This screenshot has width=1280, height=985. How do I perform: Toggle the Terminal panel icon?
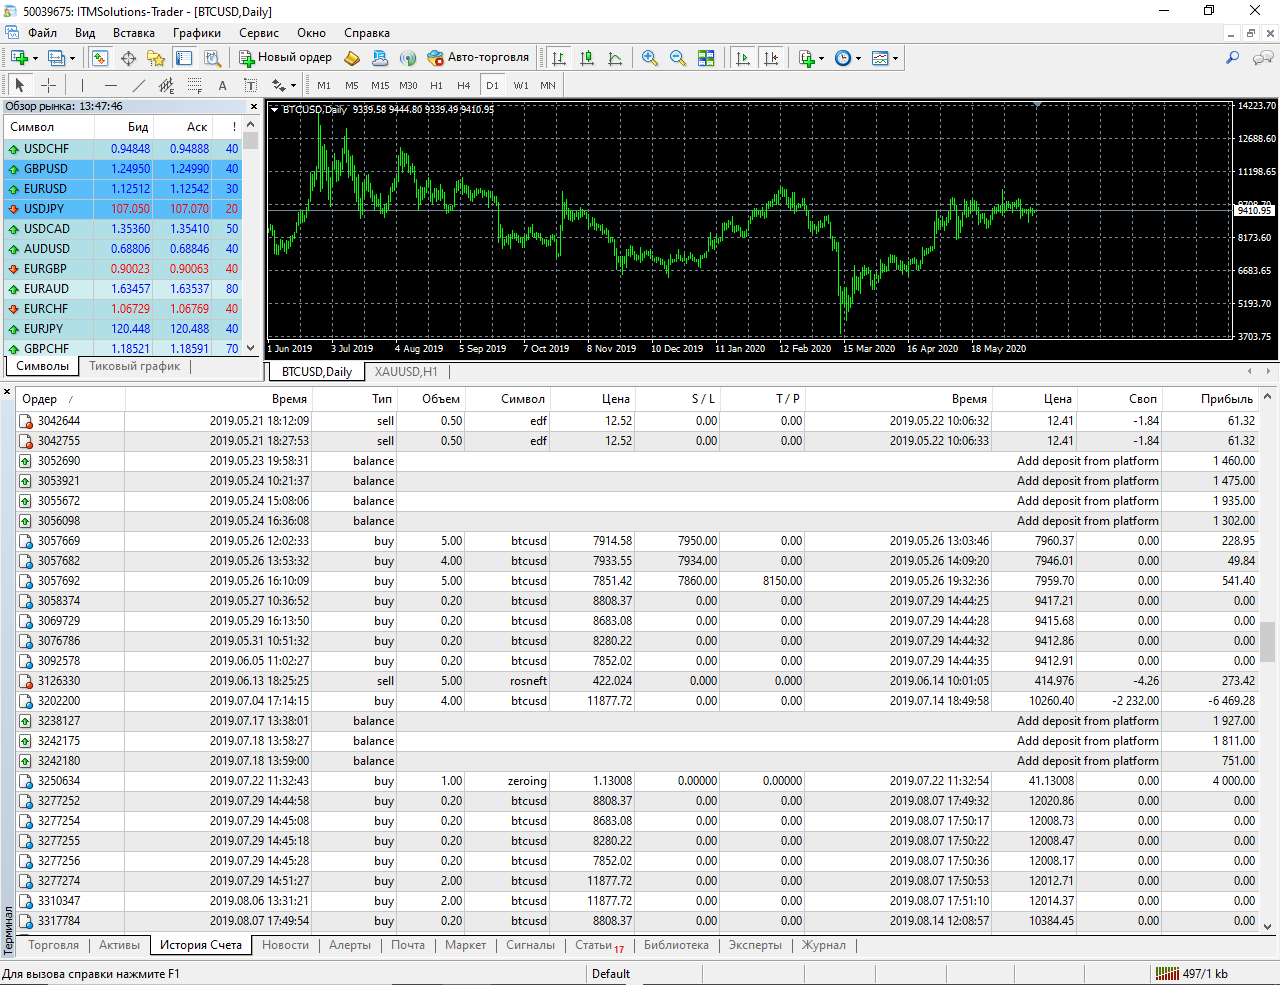point(184,58)
